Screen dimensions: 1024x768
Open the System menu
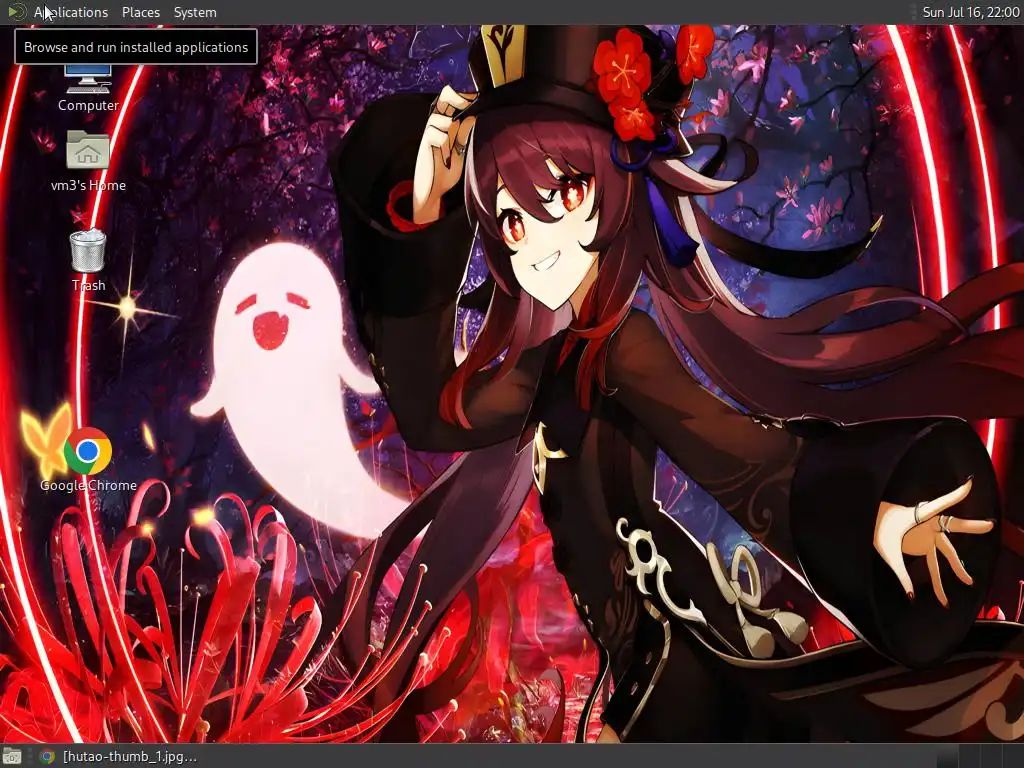195,12
